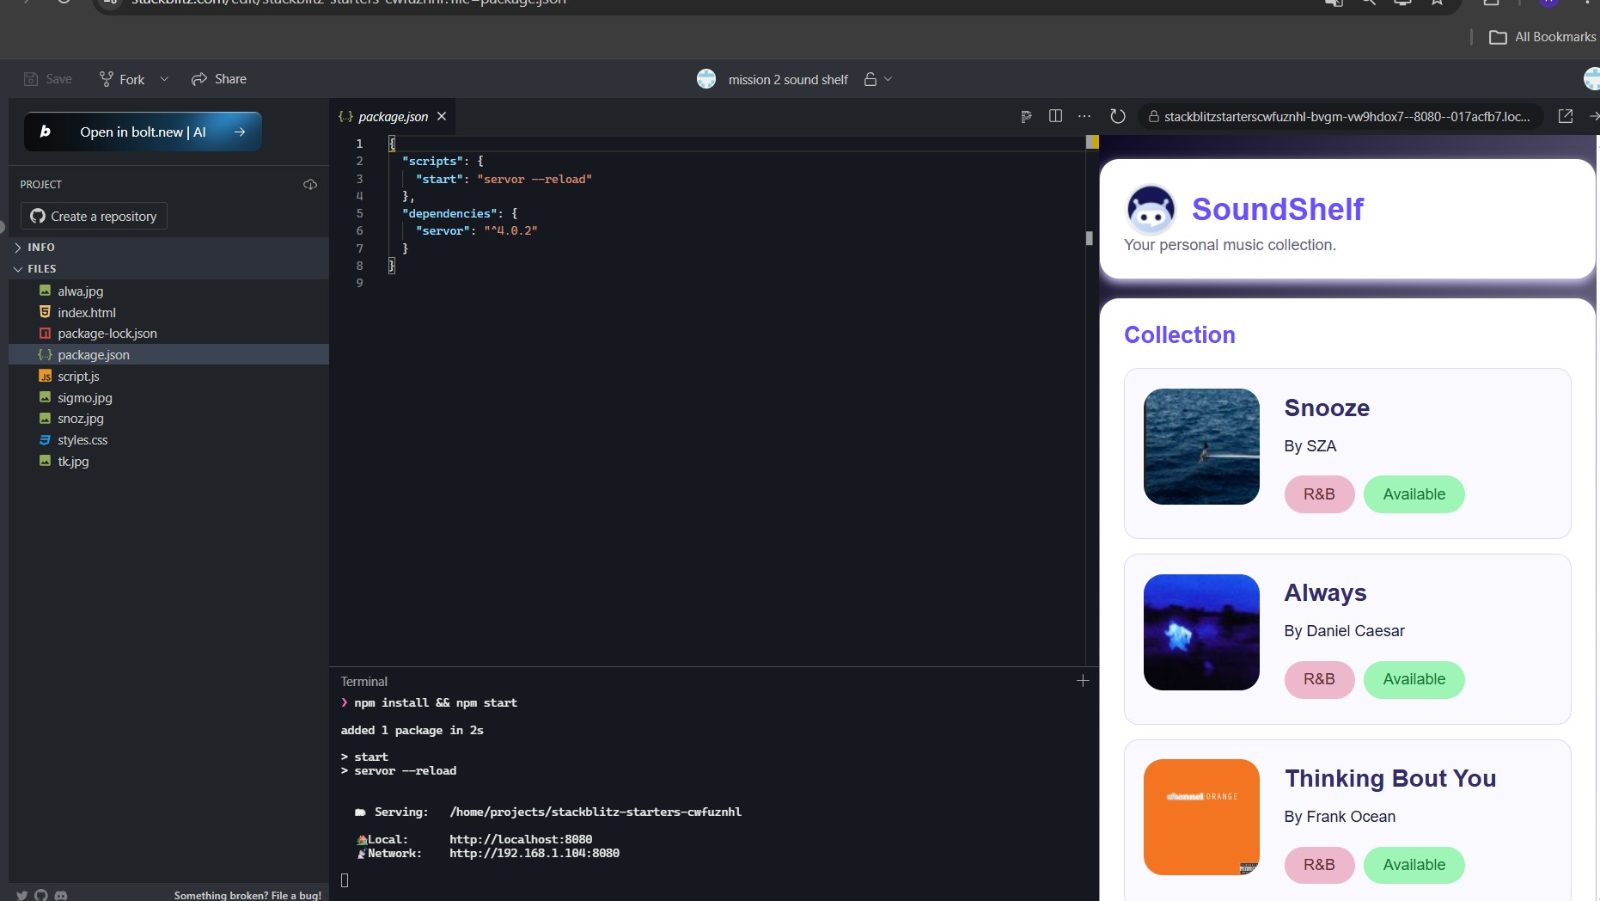Click the Snooze song title

click(x=1327, y=408)
